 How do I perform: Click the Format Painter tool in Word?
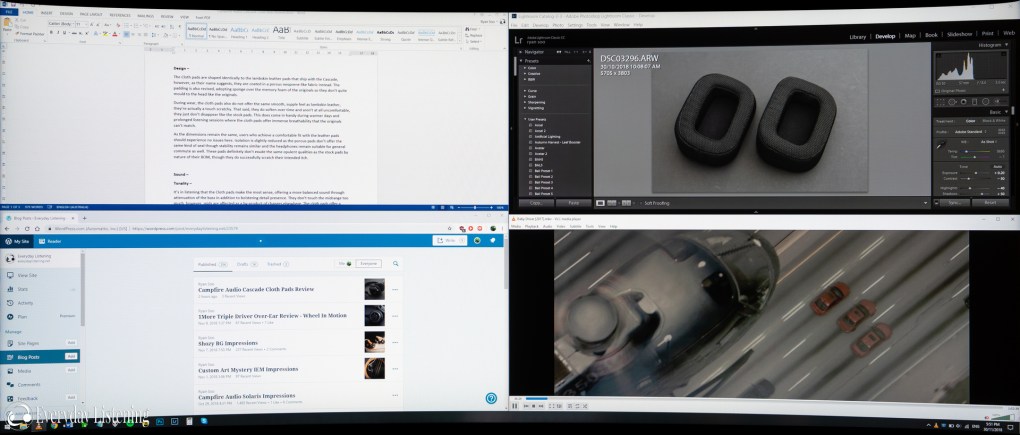[30, 33]
